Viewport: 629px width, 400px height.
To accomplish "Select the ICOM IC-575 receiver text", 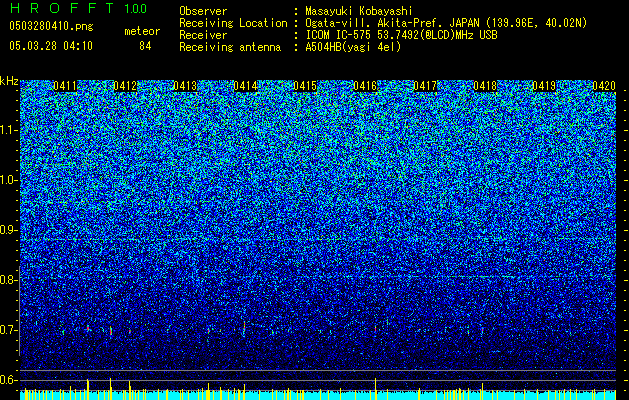I will [401, 35].
